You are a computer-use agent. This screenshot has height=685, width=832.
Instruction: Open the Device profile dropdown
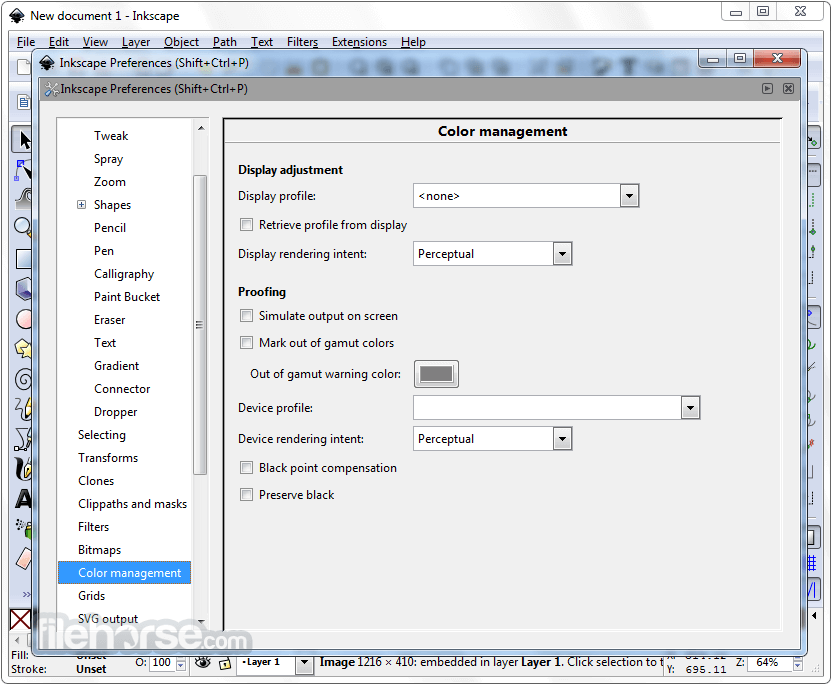coord(690,408)
